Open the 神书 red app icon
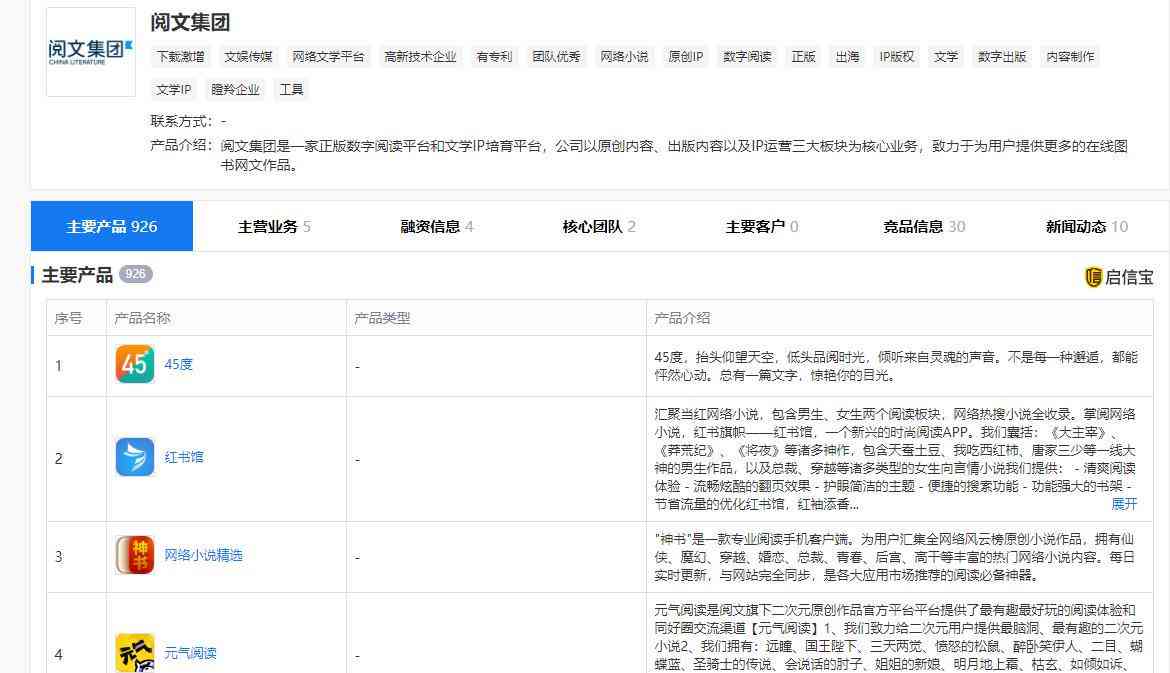 tap(135, 555)
